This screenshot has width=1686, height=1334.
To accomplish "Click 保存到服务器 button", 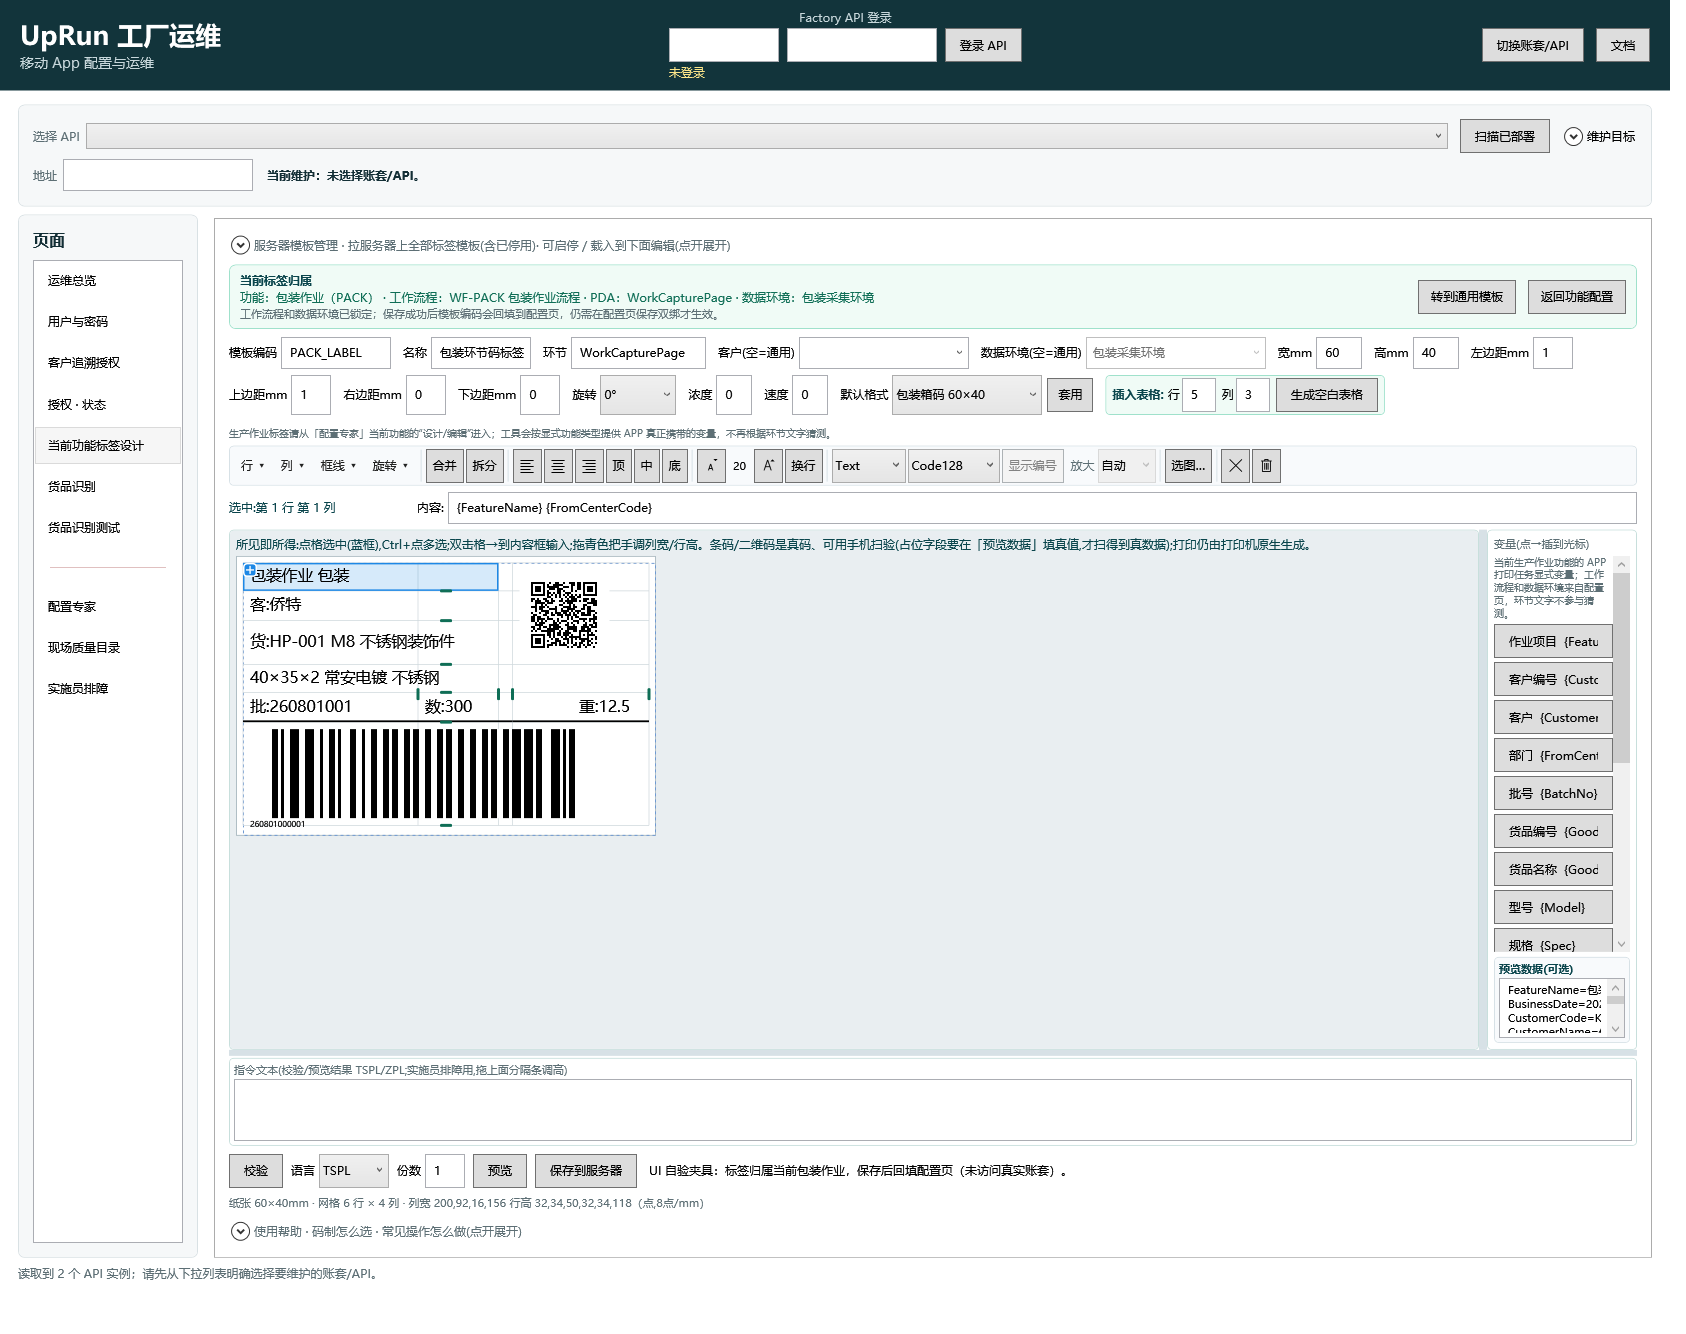I will (x=586, y=1171).
